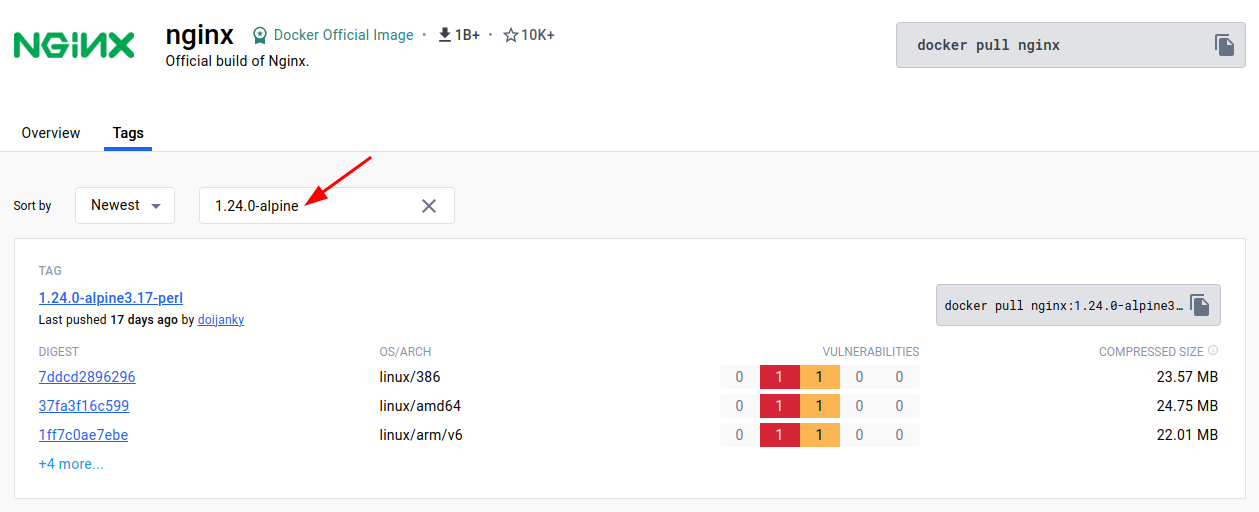This screenshot has height=512, width=1259.
Task: Click the nginx repository title
Action: 200,35
